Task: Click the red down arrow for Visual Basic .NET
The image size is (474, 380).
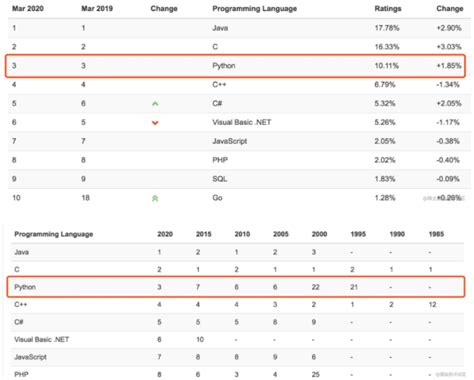Action: [155, 123]
